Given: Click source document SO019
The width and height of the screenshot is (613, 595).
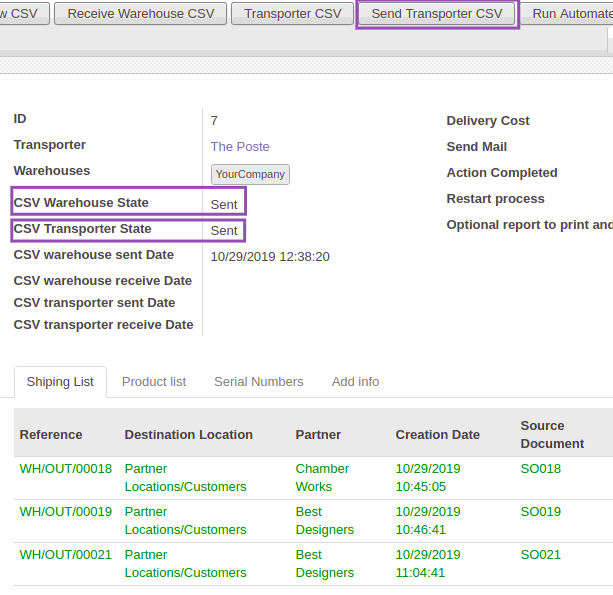Looking at the screenshot, I should 541,512.
